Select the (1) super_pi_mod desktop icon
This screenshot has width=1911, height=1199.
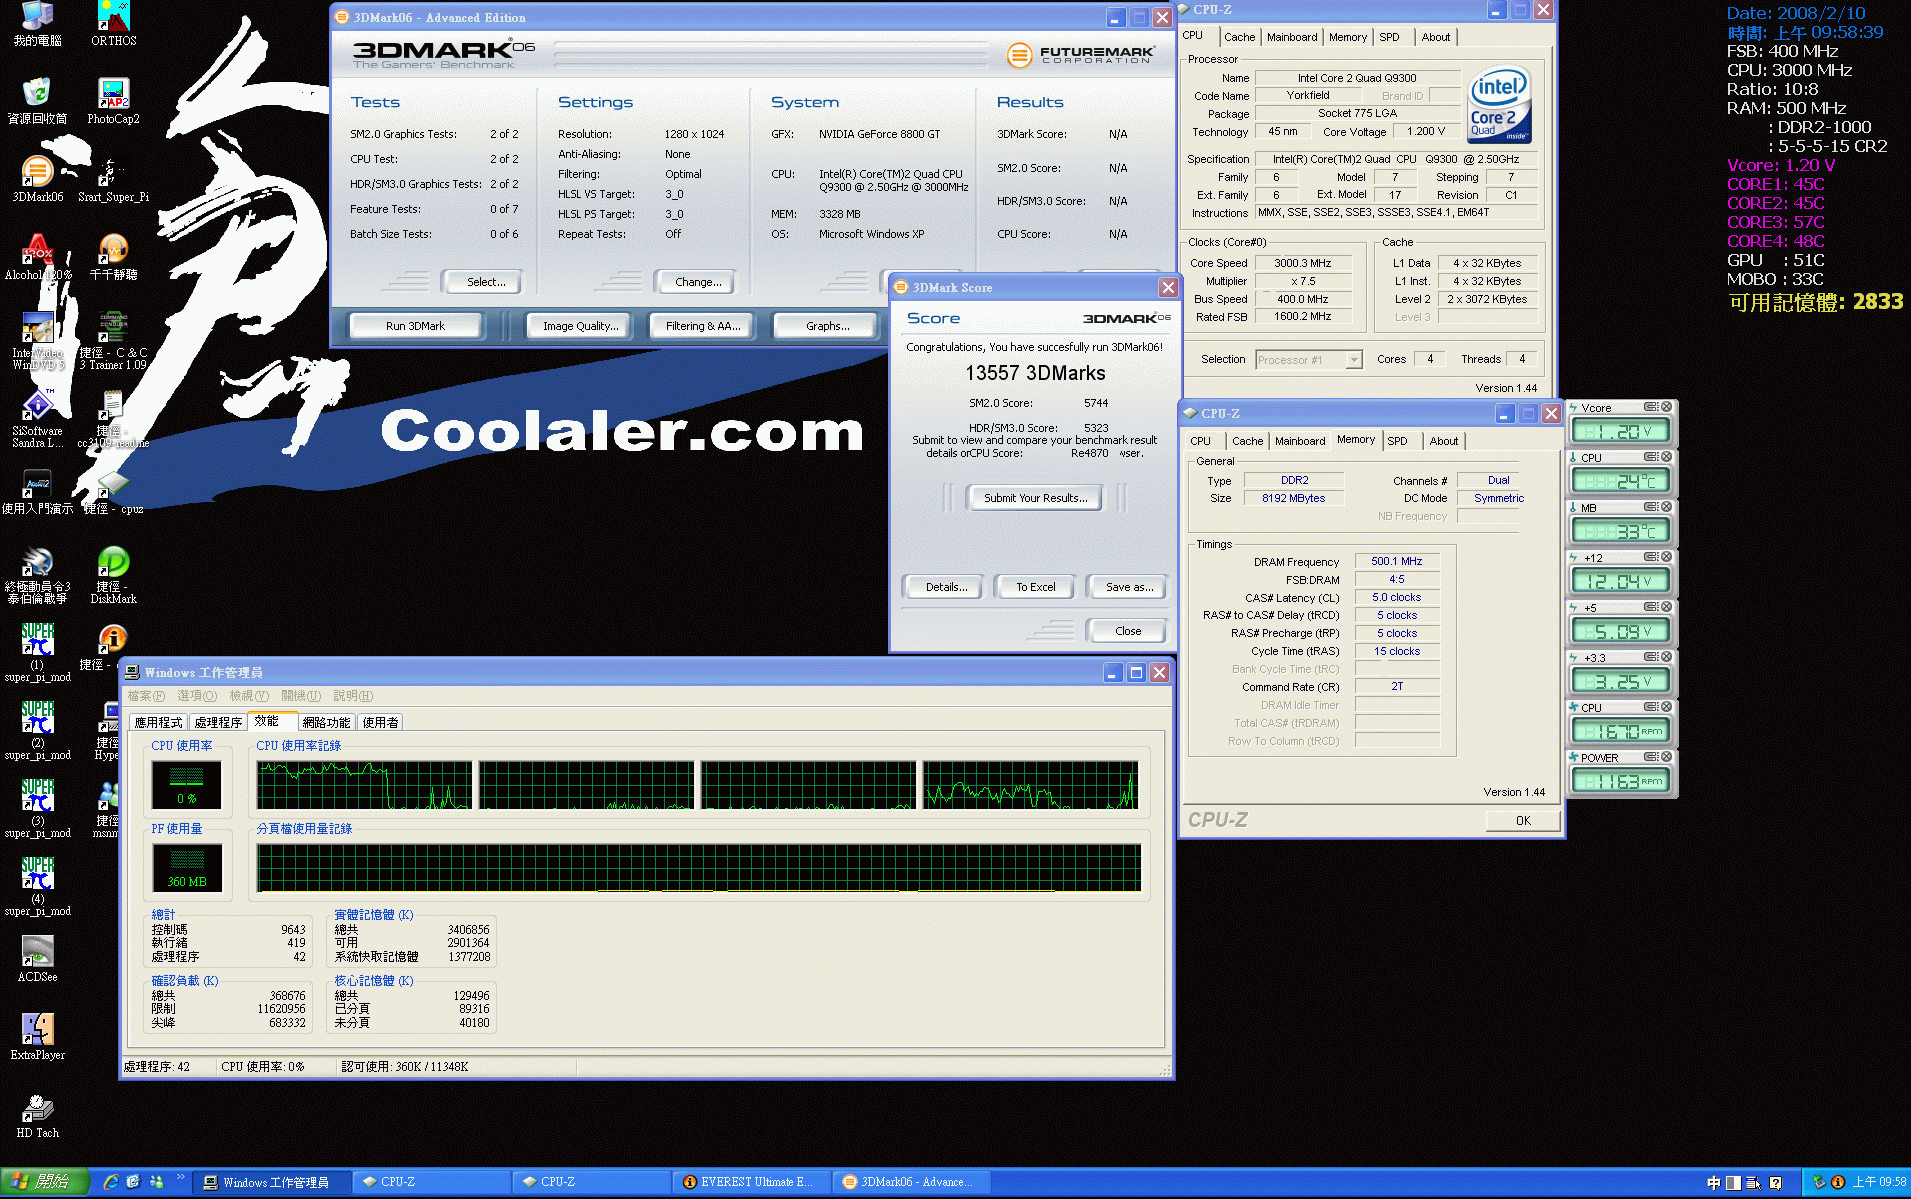point(37,652)
